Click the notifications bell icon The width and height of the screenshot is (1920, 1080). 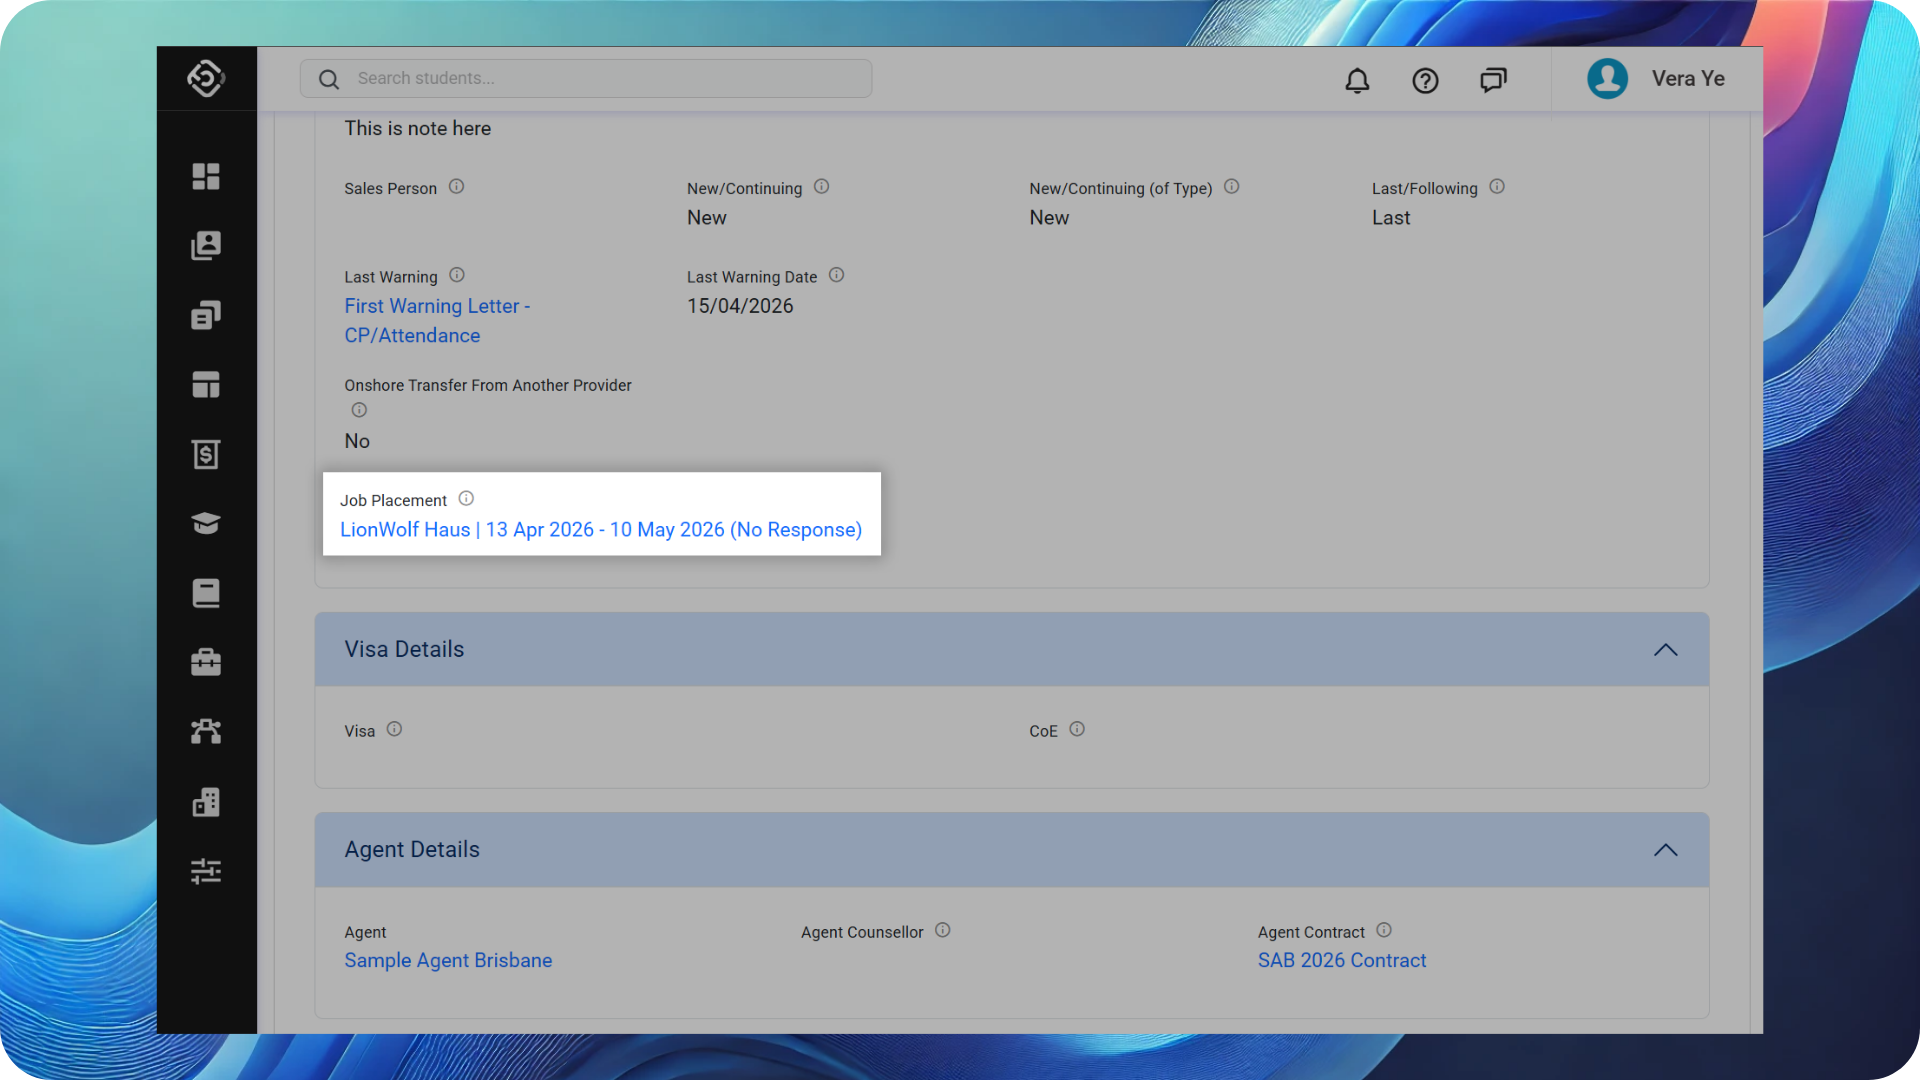coord(1357,80)
